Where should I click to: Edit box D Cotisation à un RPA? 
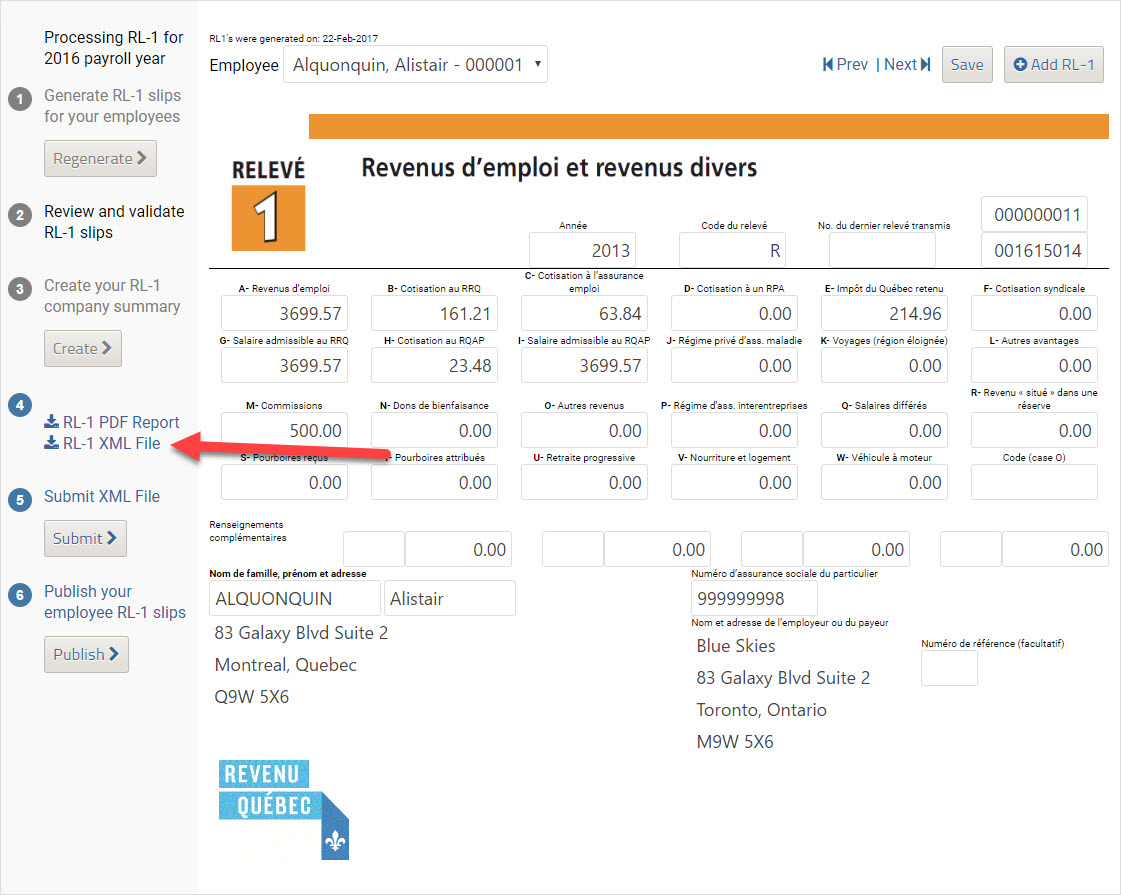(x=734, y=313)
